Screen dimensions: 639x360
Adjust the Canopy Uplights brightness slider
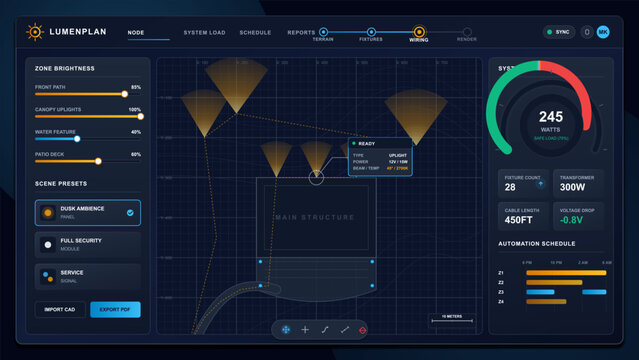click(88, 117)
